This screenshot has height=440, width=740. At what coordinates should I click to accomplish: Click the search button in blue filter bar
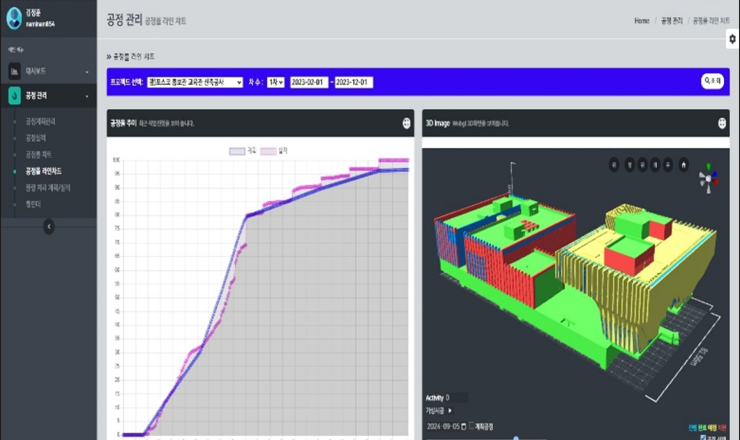[x=712, y=82]
